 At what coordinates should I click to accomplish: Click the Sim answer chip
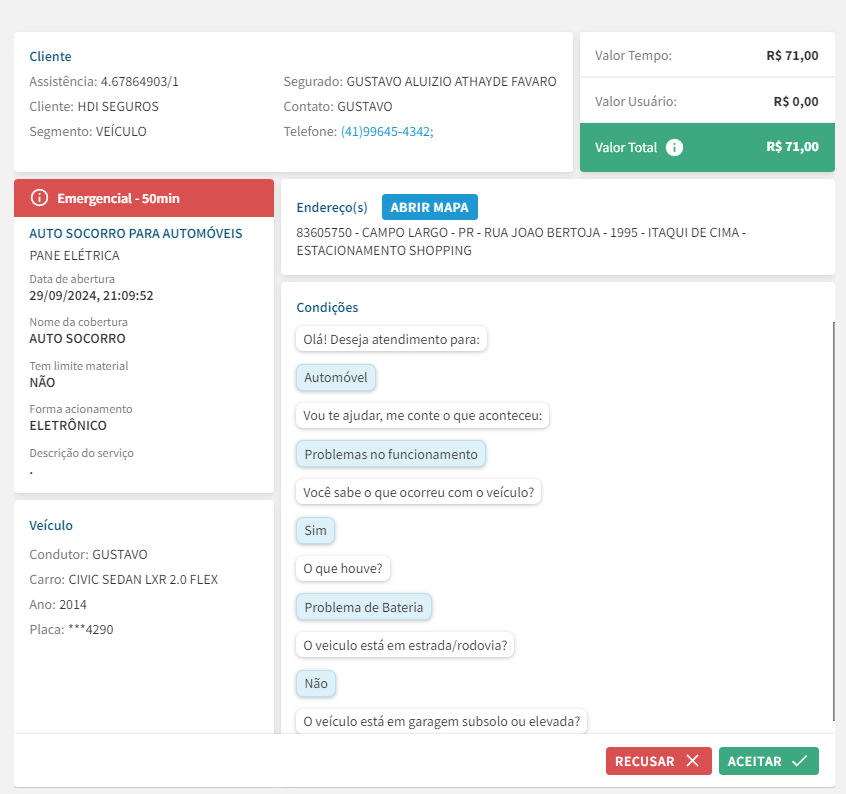(x=316, y=530)
